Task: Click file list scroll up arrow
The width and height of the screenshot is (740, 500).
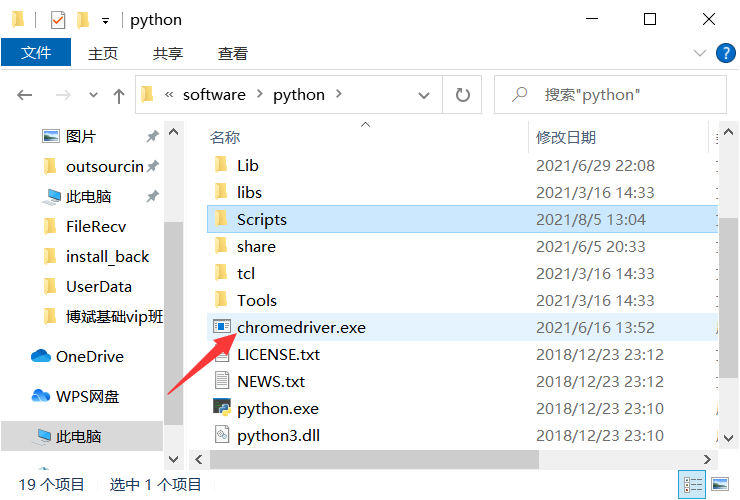Action: tap(728, 132)
